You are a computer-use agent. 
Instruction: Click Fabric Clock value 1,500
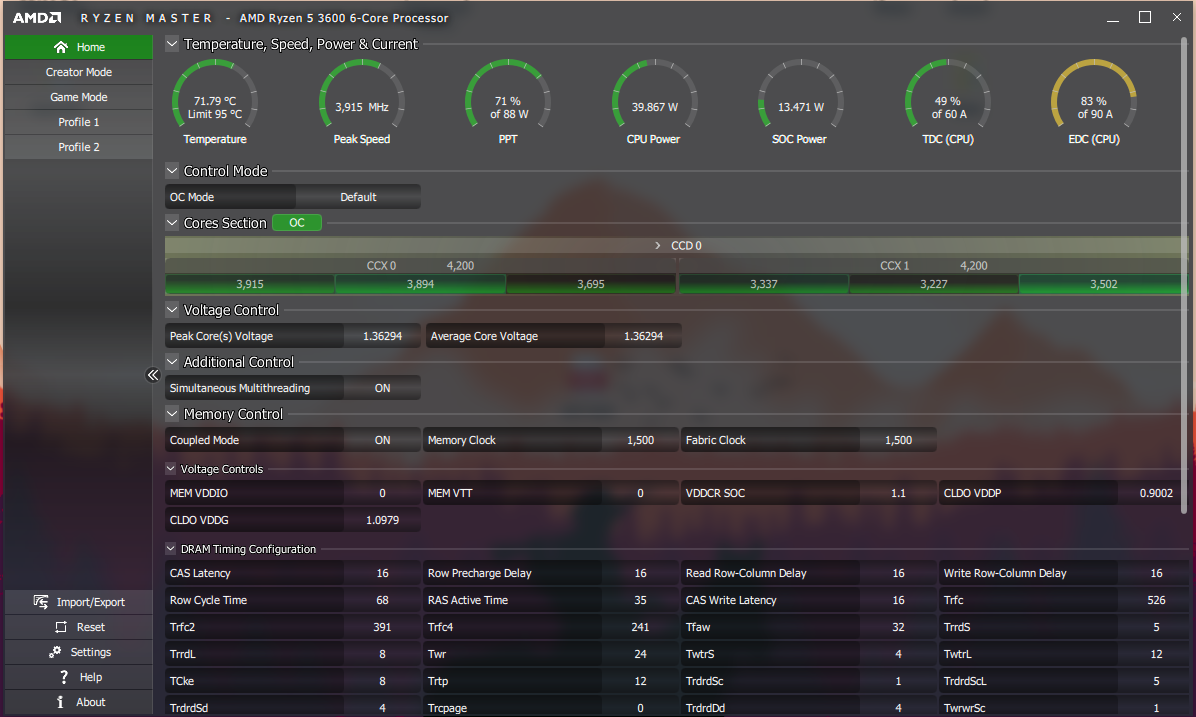[x=898, y=440]
